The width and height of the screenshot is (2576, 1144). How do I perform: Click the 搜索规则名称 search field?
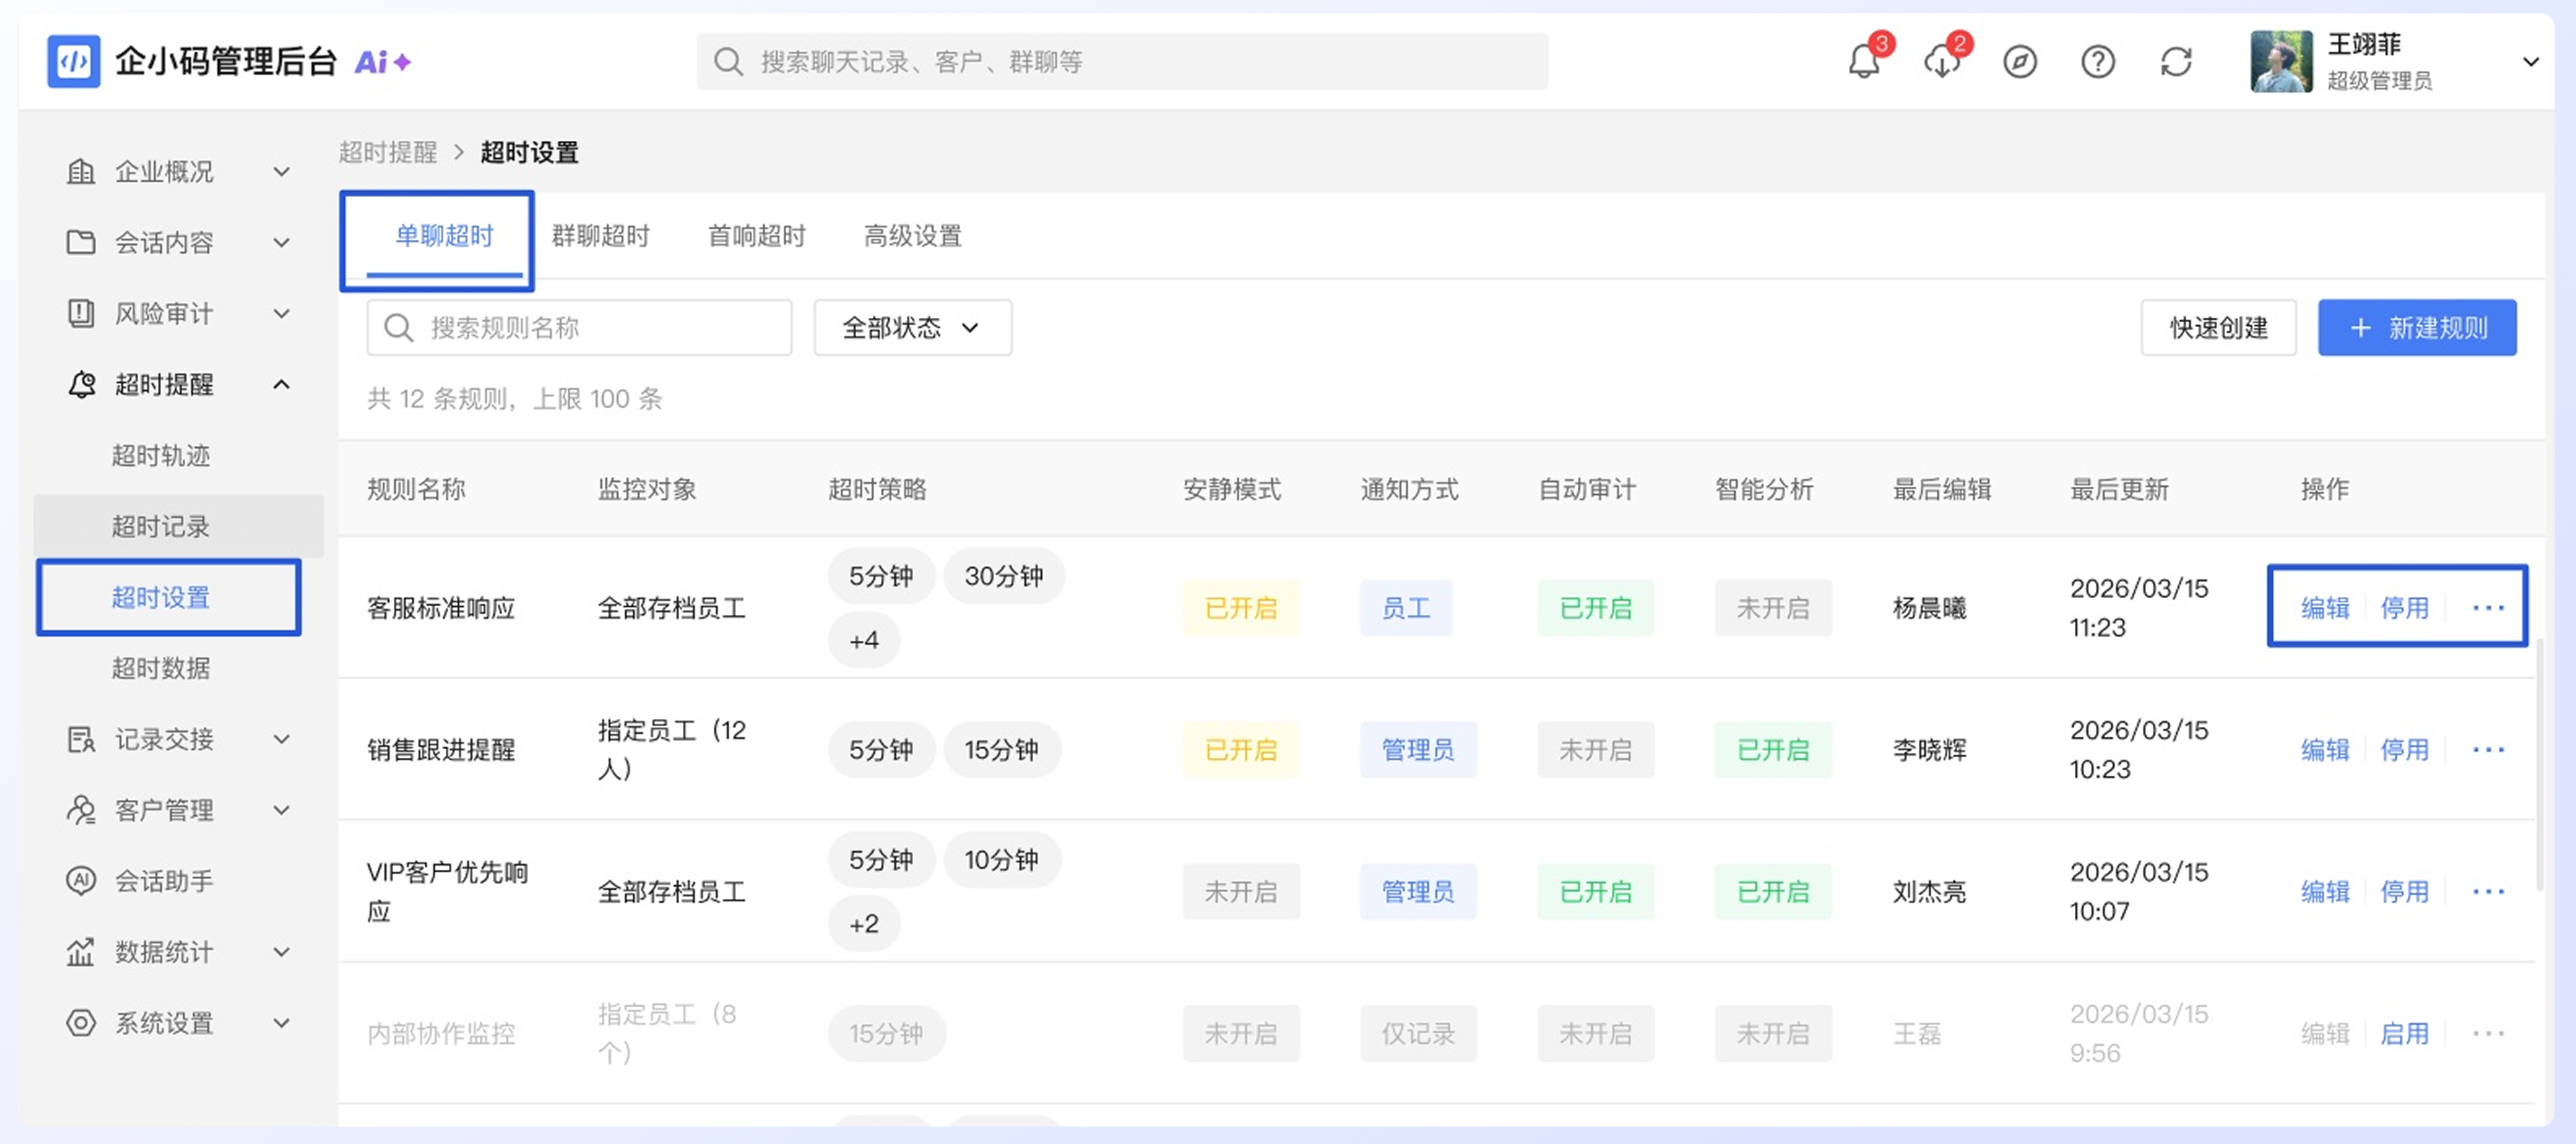[579, 327]
